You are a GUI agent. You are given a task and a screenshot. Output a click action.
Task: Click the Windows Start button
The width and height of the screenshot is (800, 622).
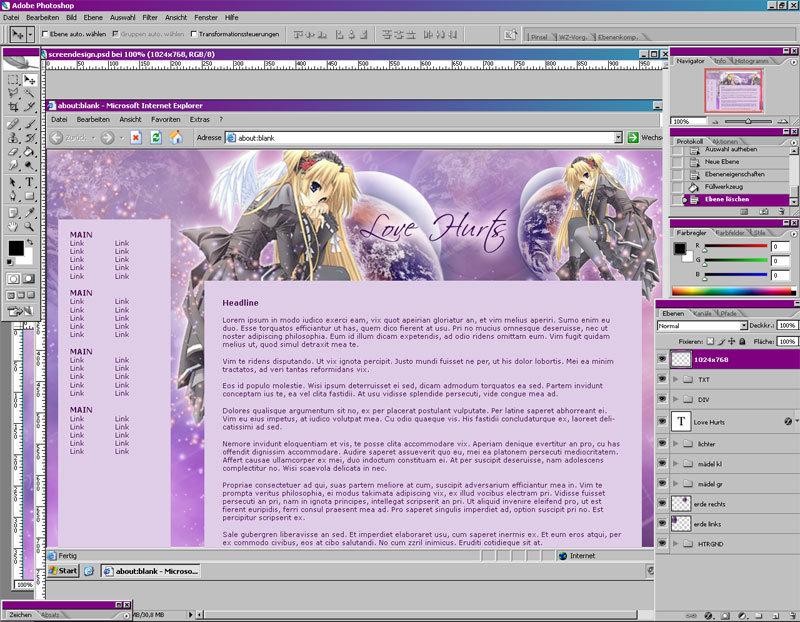63,571
